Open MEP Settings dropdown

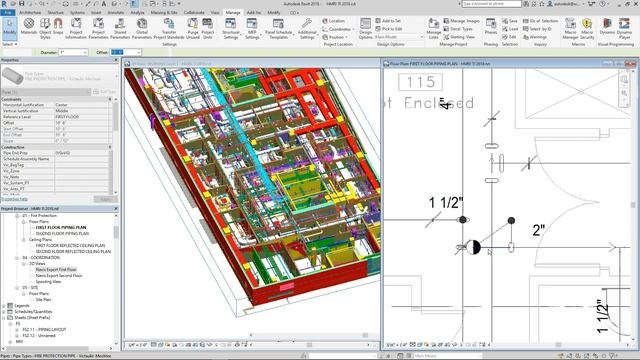pos(252,28)
